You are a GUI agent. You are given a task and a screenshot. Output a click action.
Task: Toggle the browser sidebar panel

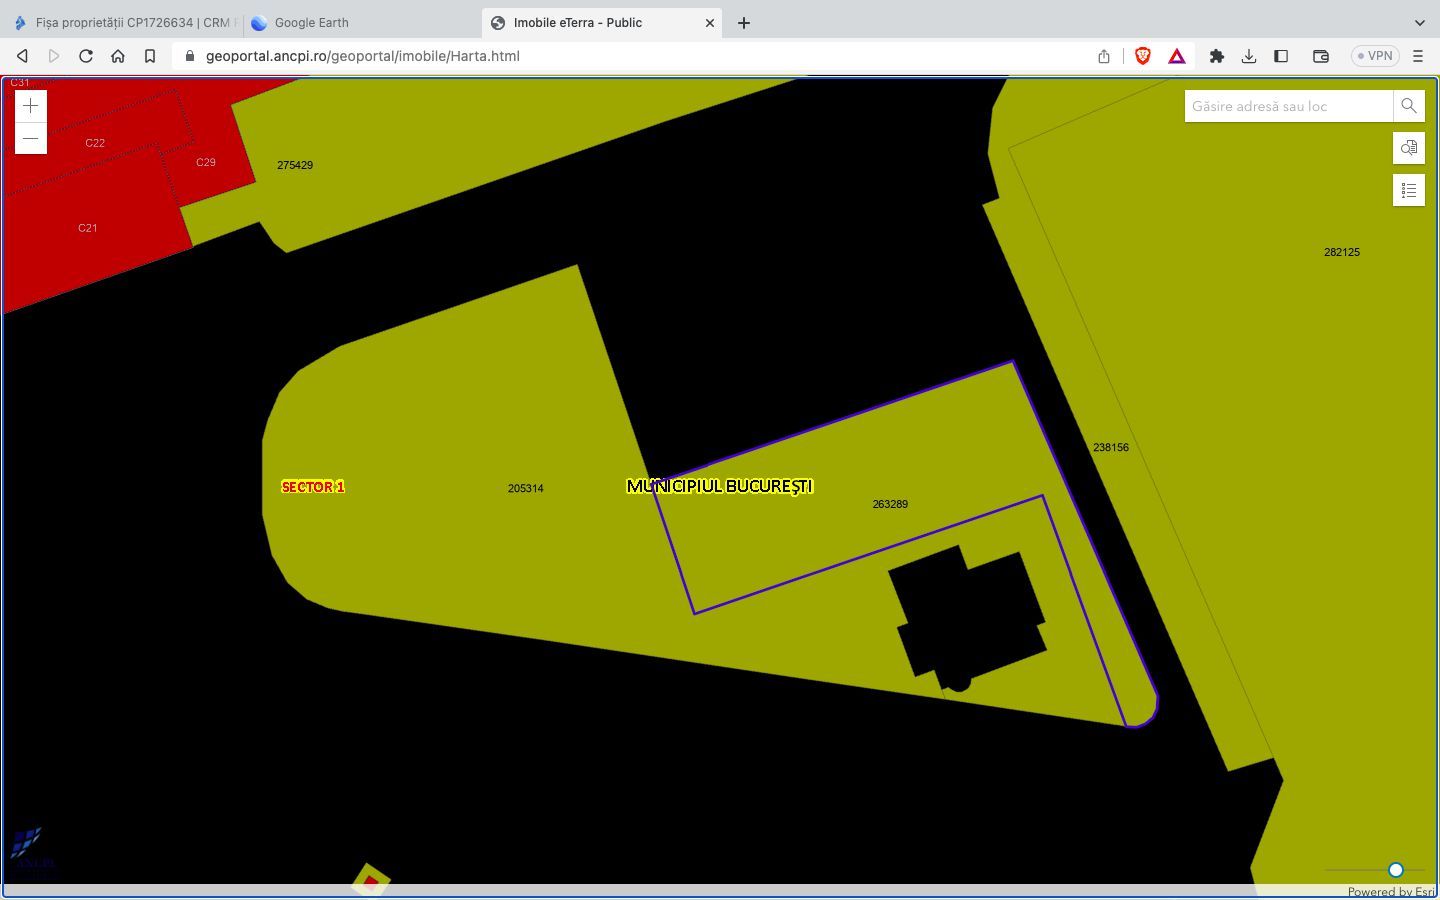(x=1280, y=56)
